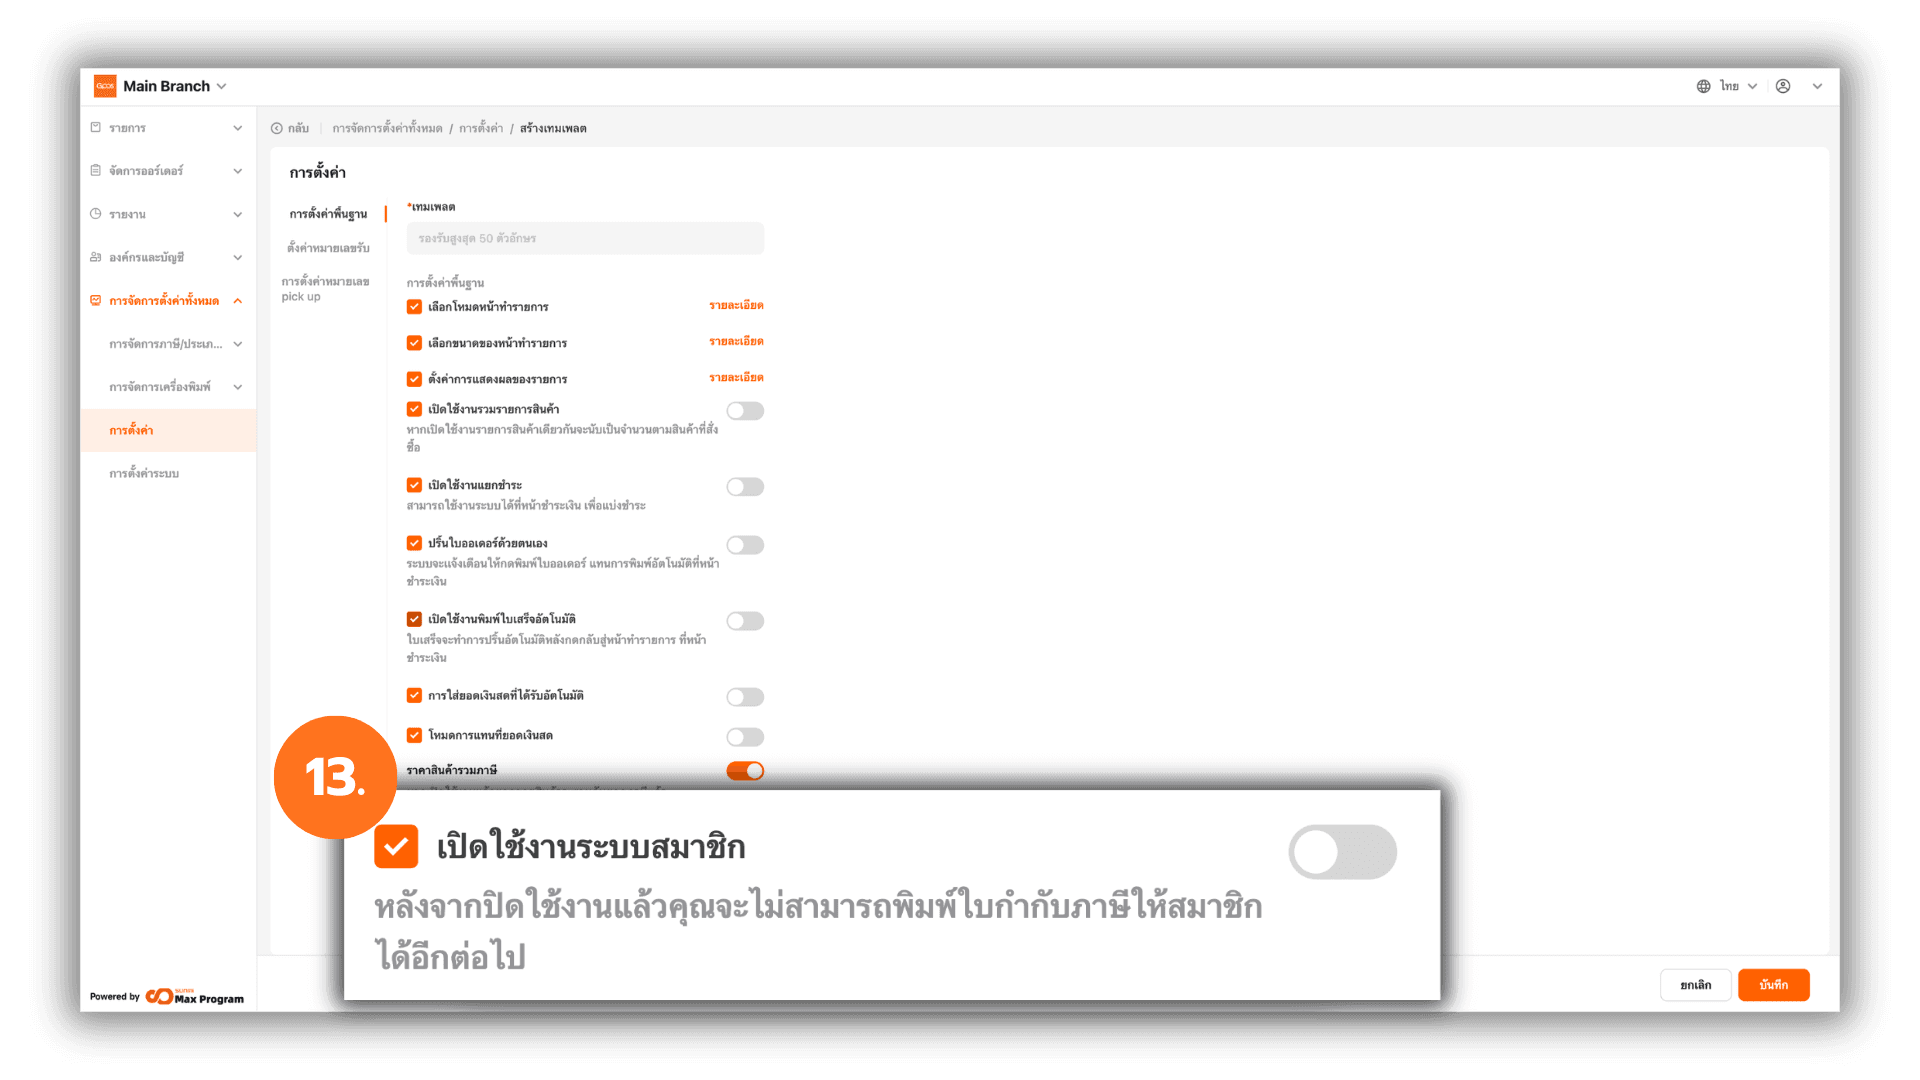The height and width of the screenshot is (1080, 1920).
Task: Click the องค์กรและบัญชี people icon
Action: coord(96,257)
